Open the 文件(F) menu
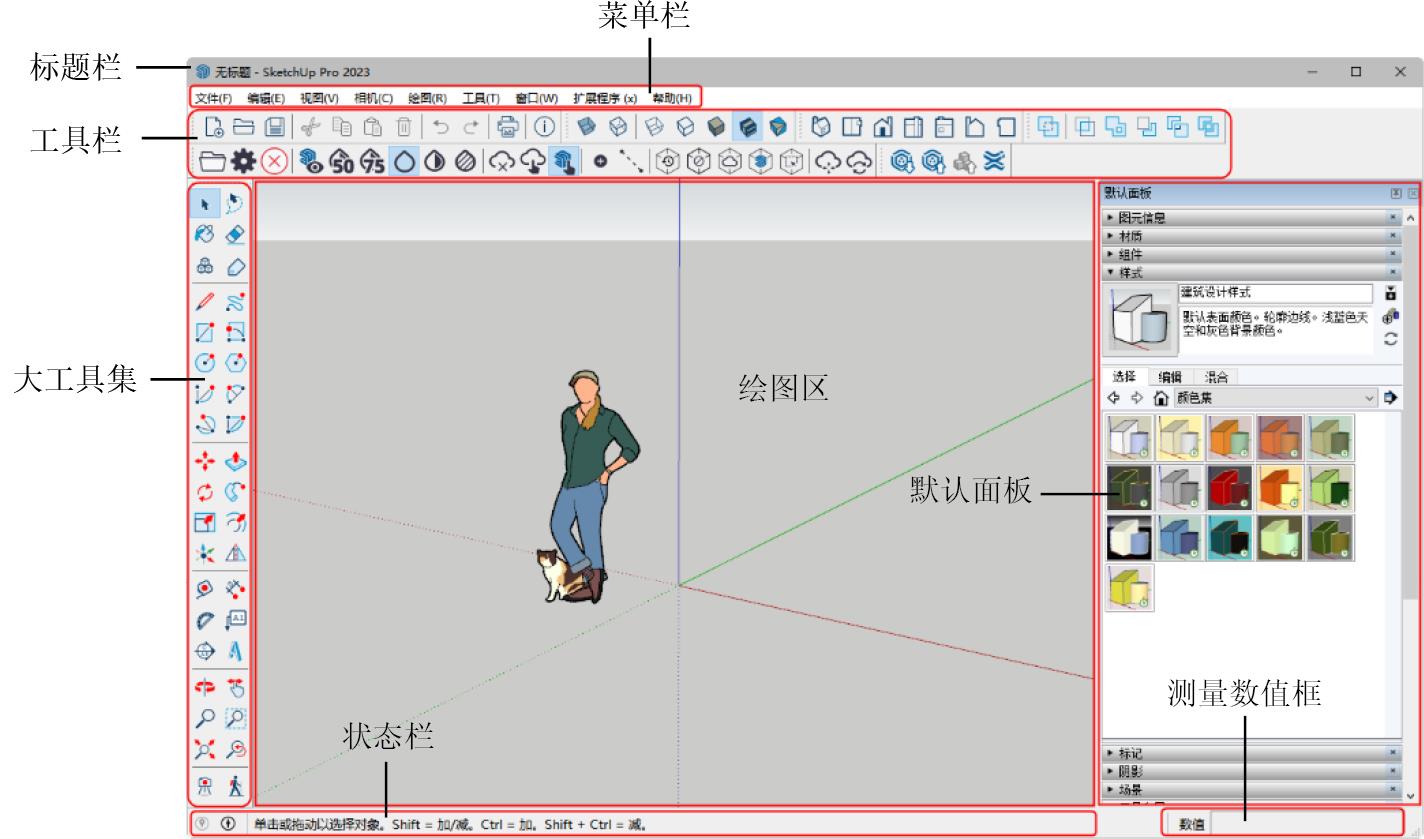 213,98
